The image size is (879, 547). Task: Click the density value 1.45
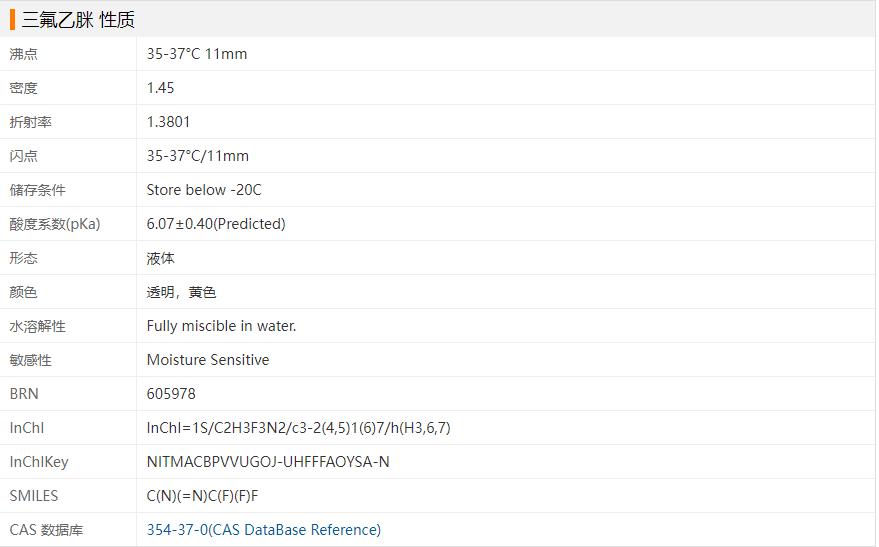[x=160, y=88]
